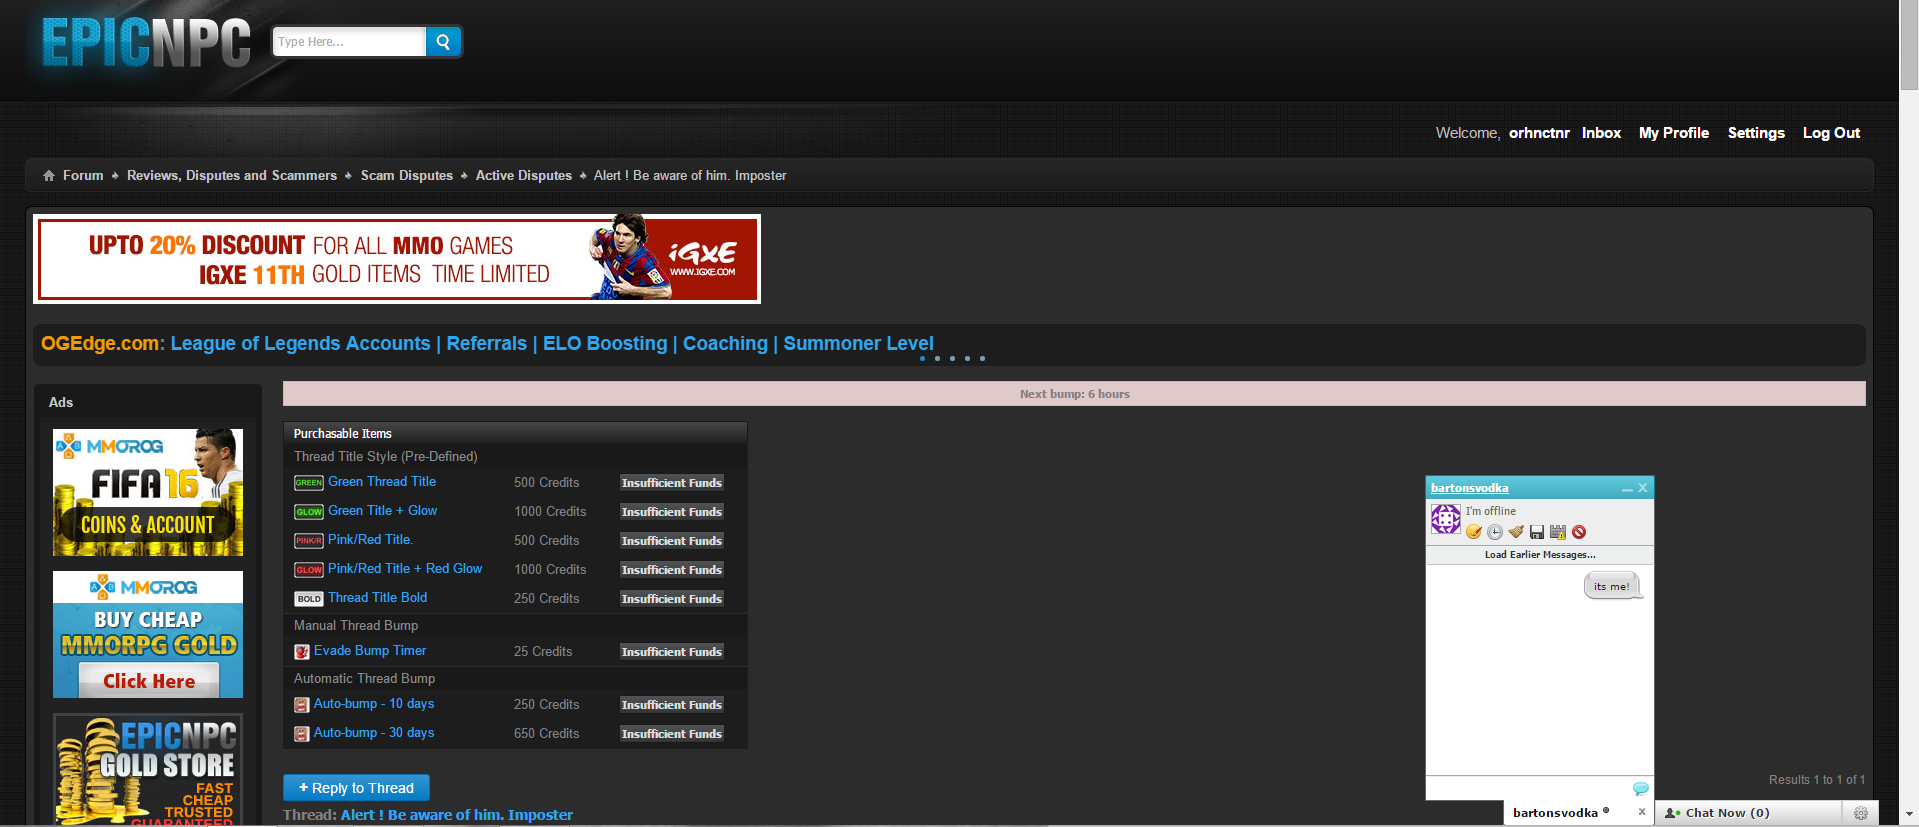The image size is (1919, 827).
Task: Click the yellow smiley pen icon in chat
Action: [x=1474, y=532]
